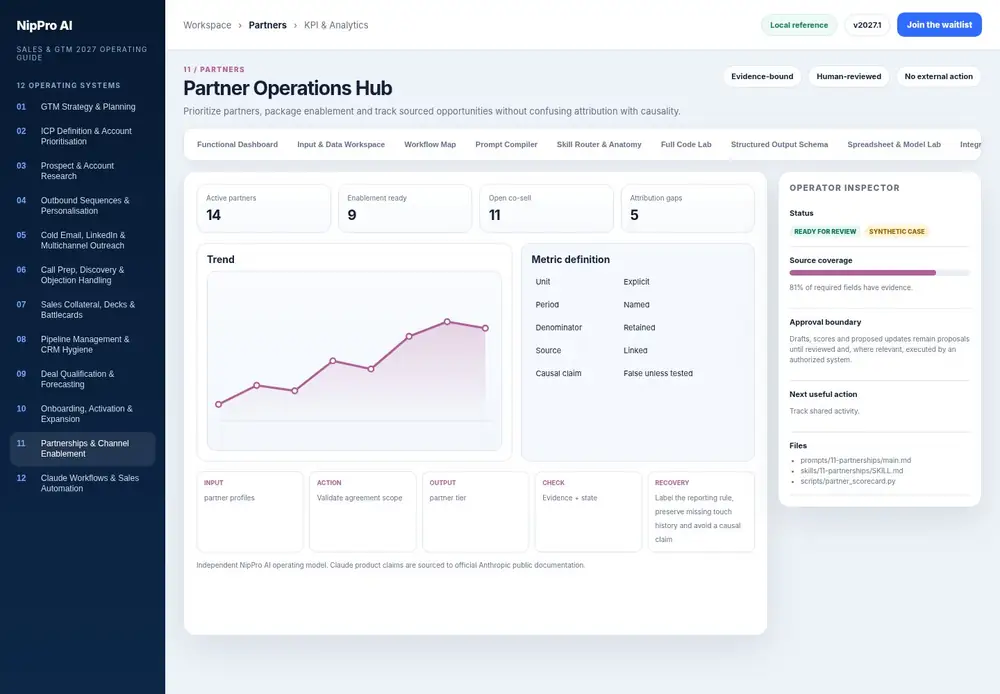
Task: Open GTM Strategy & Planning section
Action: [82, 107]
